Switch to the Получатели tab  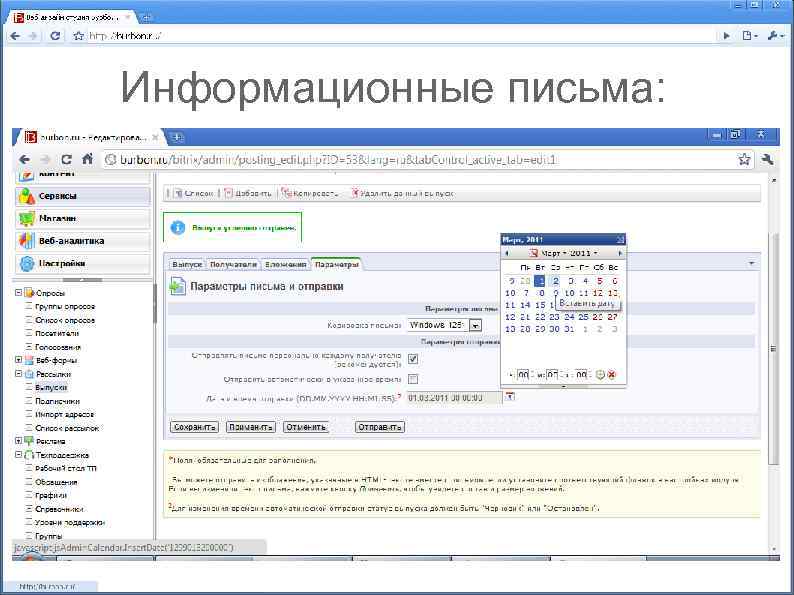click(x=233, y=264)
